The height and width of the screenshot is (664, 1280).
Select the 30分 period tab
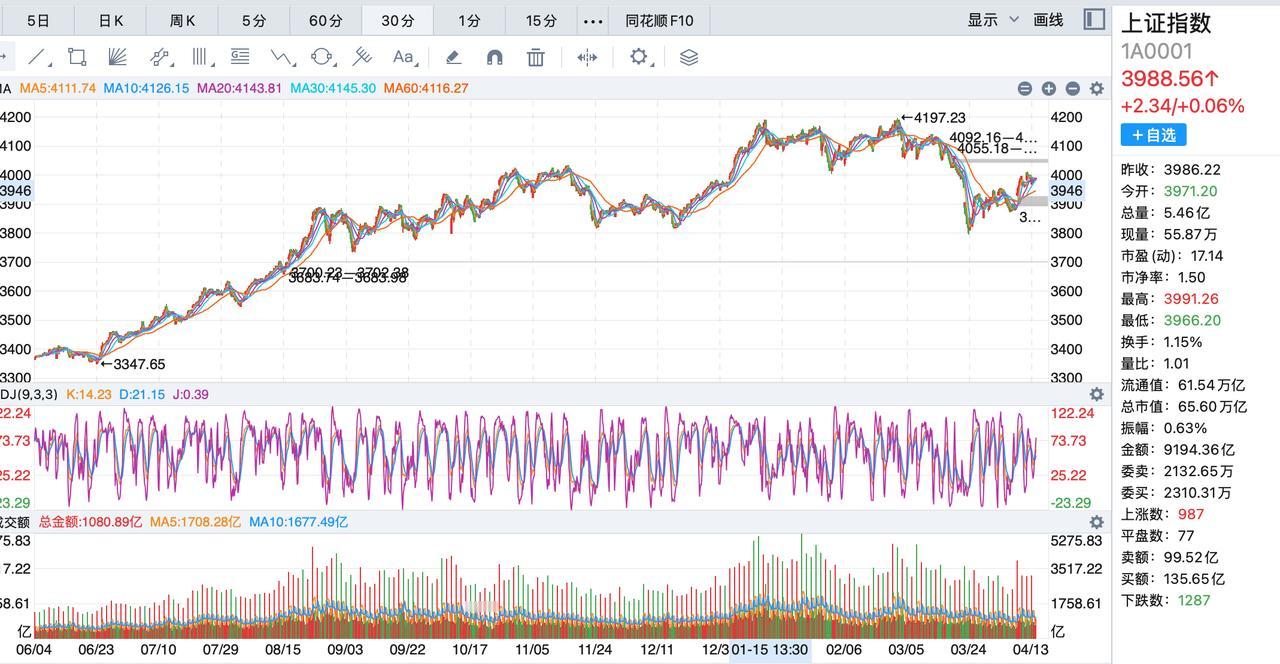click(397, 20)
